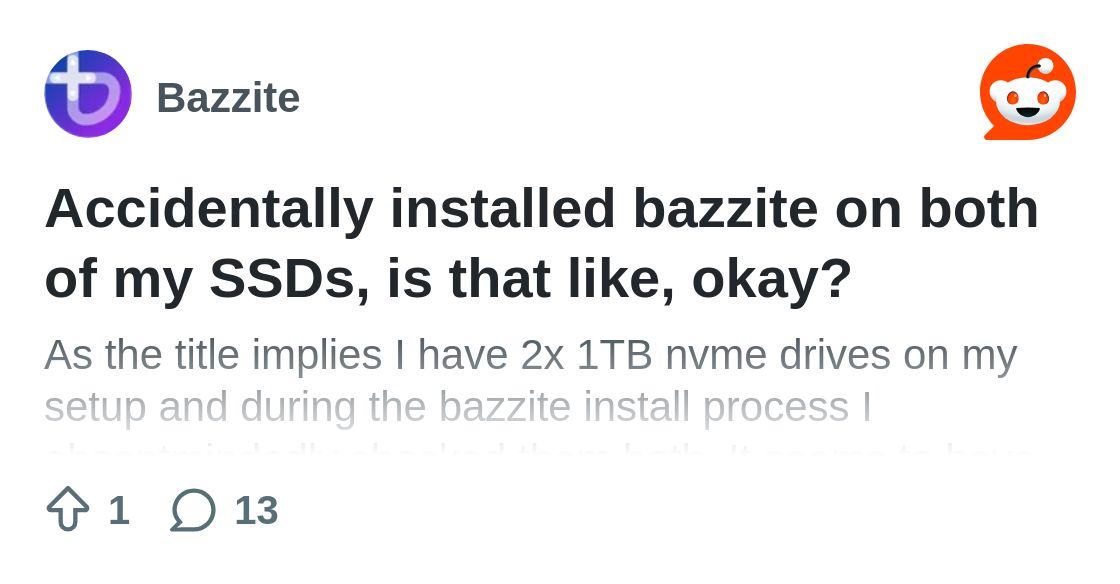Click the Bazzite community avatar icon

click(88, 94)
